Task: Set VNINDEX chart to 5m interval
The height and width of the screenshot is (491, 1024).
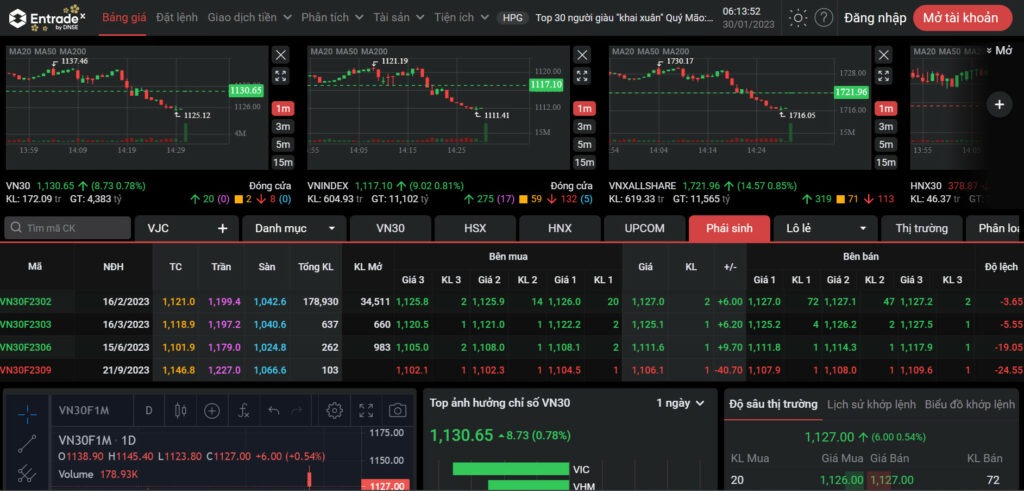Action: point(584,144)
